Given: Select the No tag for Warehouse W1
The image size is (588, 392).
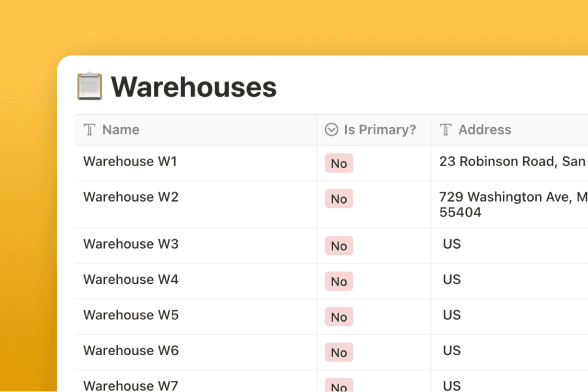Looking at the screenshot, I should pos(339,163).
